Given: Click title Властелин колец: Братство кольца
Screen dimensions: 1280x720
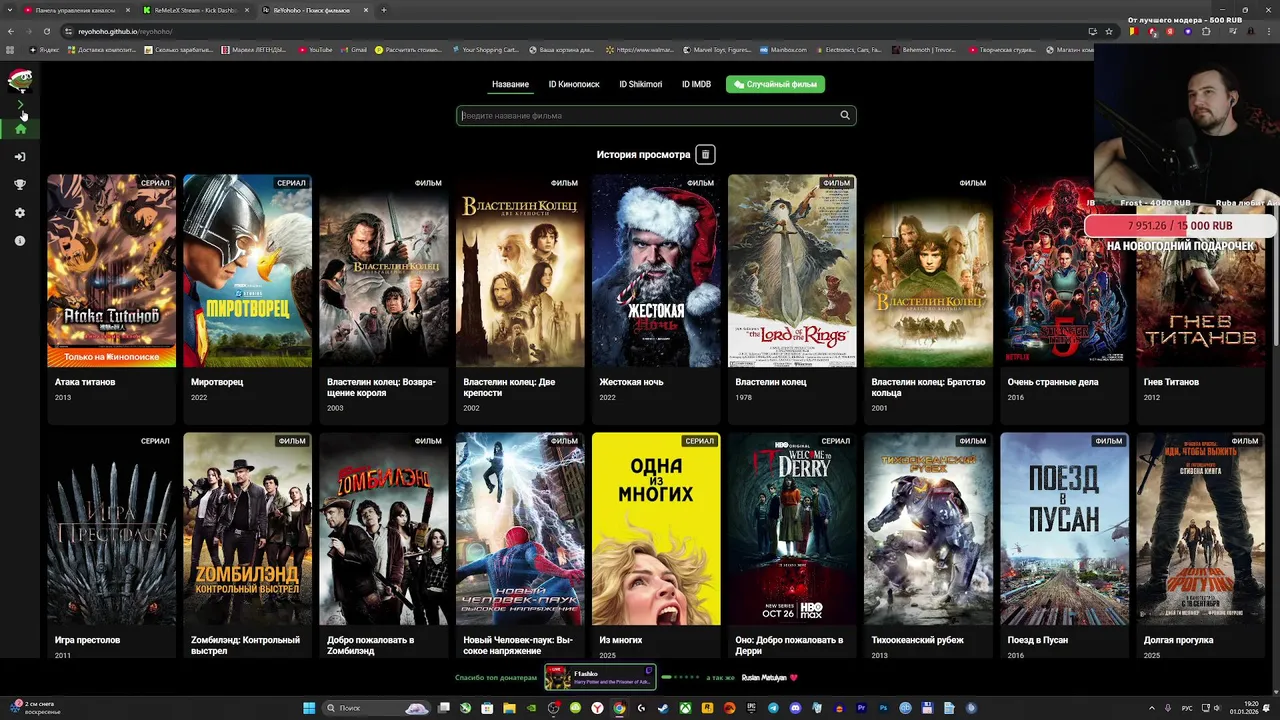Looking at the screenshot, I should pyautogui.click(x=928, y=387).
